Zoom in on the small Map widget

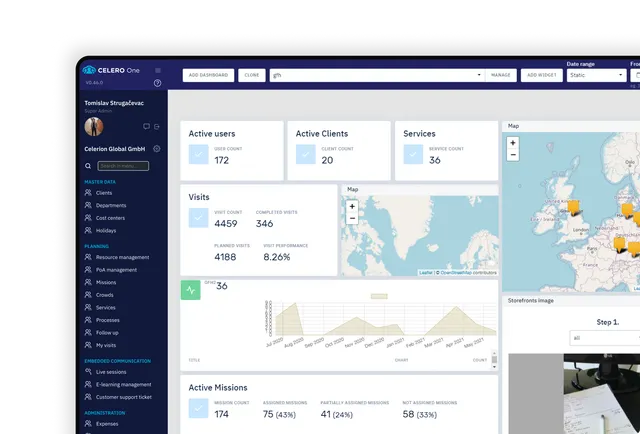click(352, 207)
